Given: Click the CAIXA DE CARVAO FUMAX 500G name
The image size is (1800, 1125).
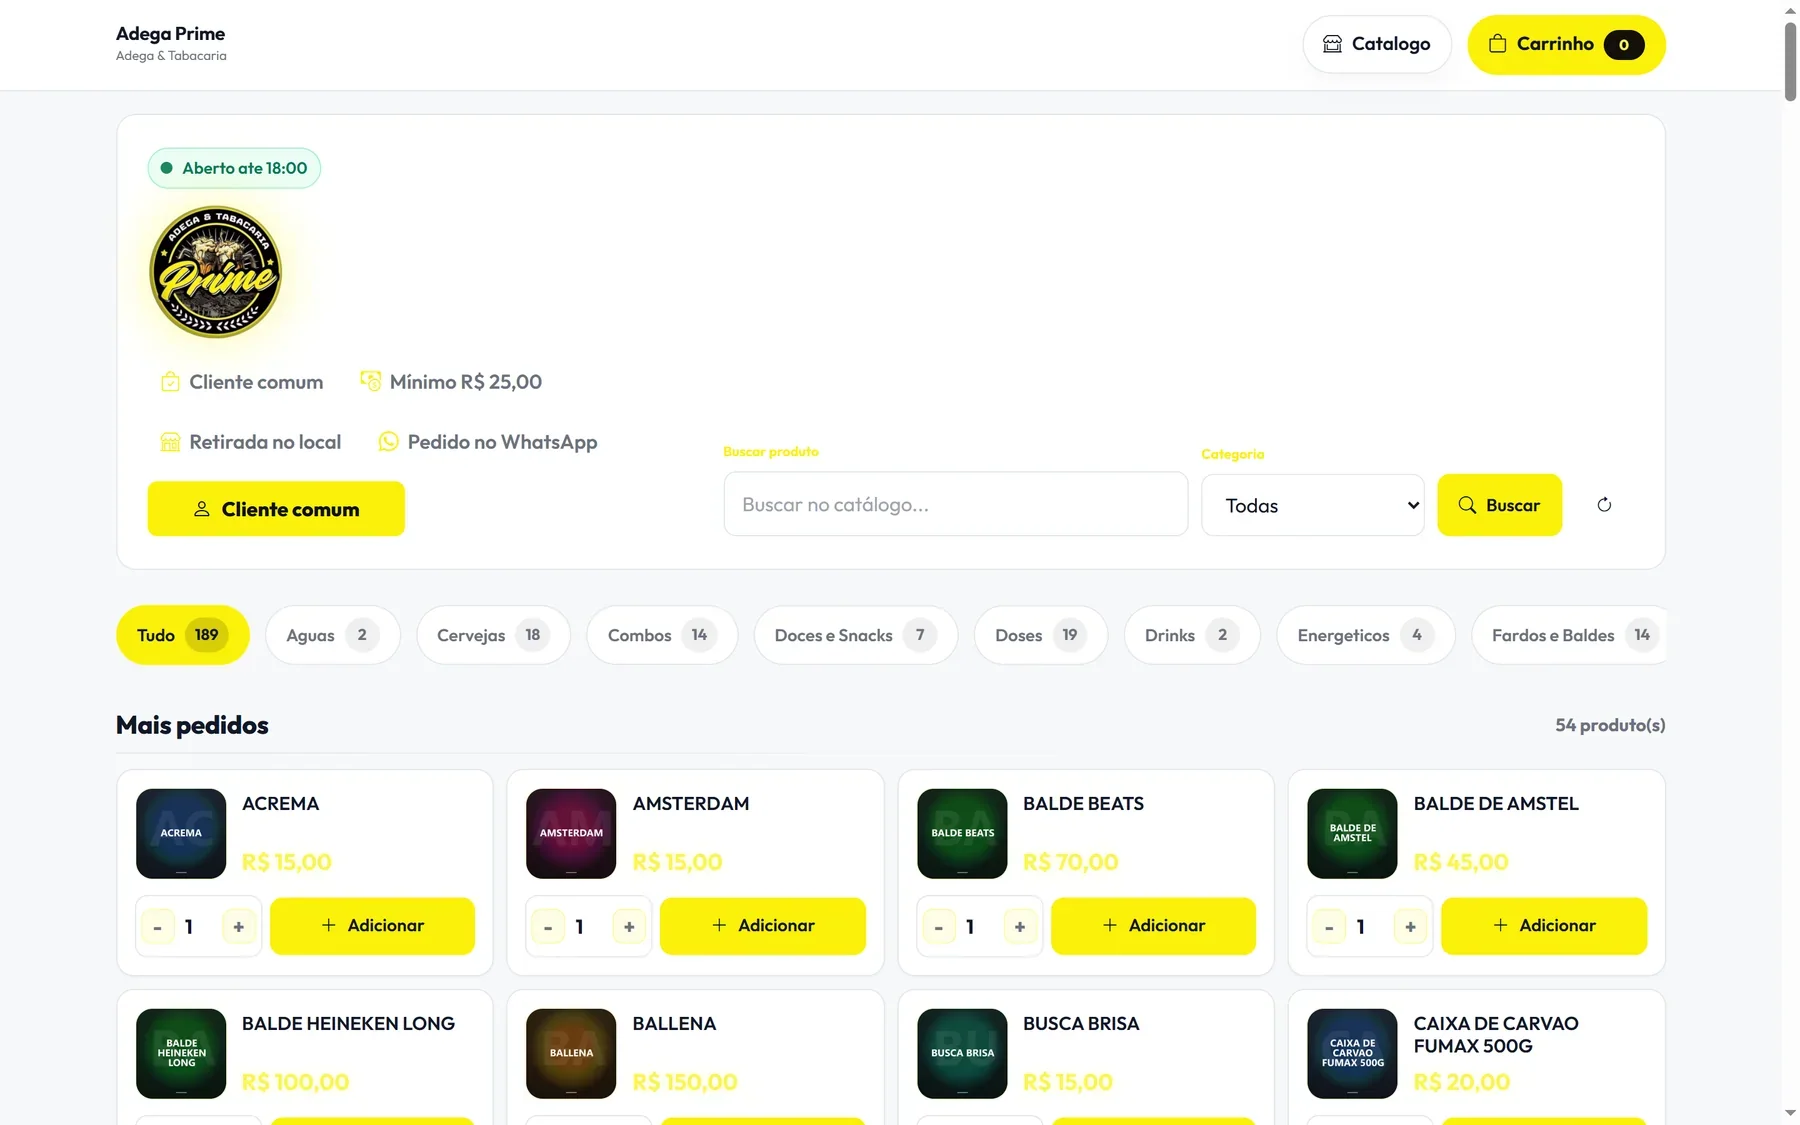Looking at the screenshot, I should (x=1496, y=1034).
